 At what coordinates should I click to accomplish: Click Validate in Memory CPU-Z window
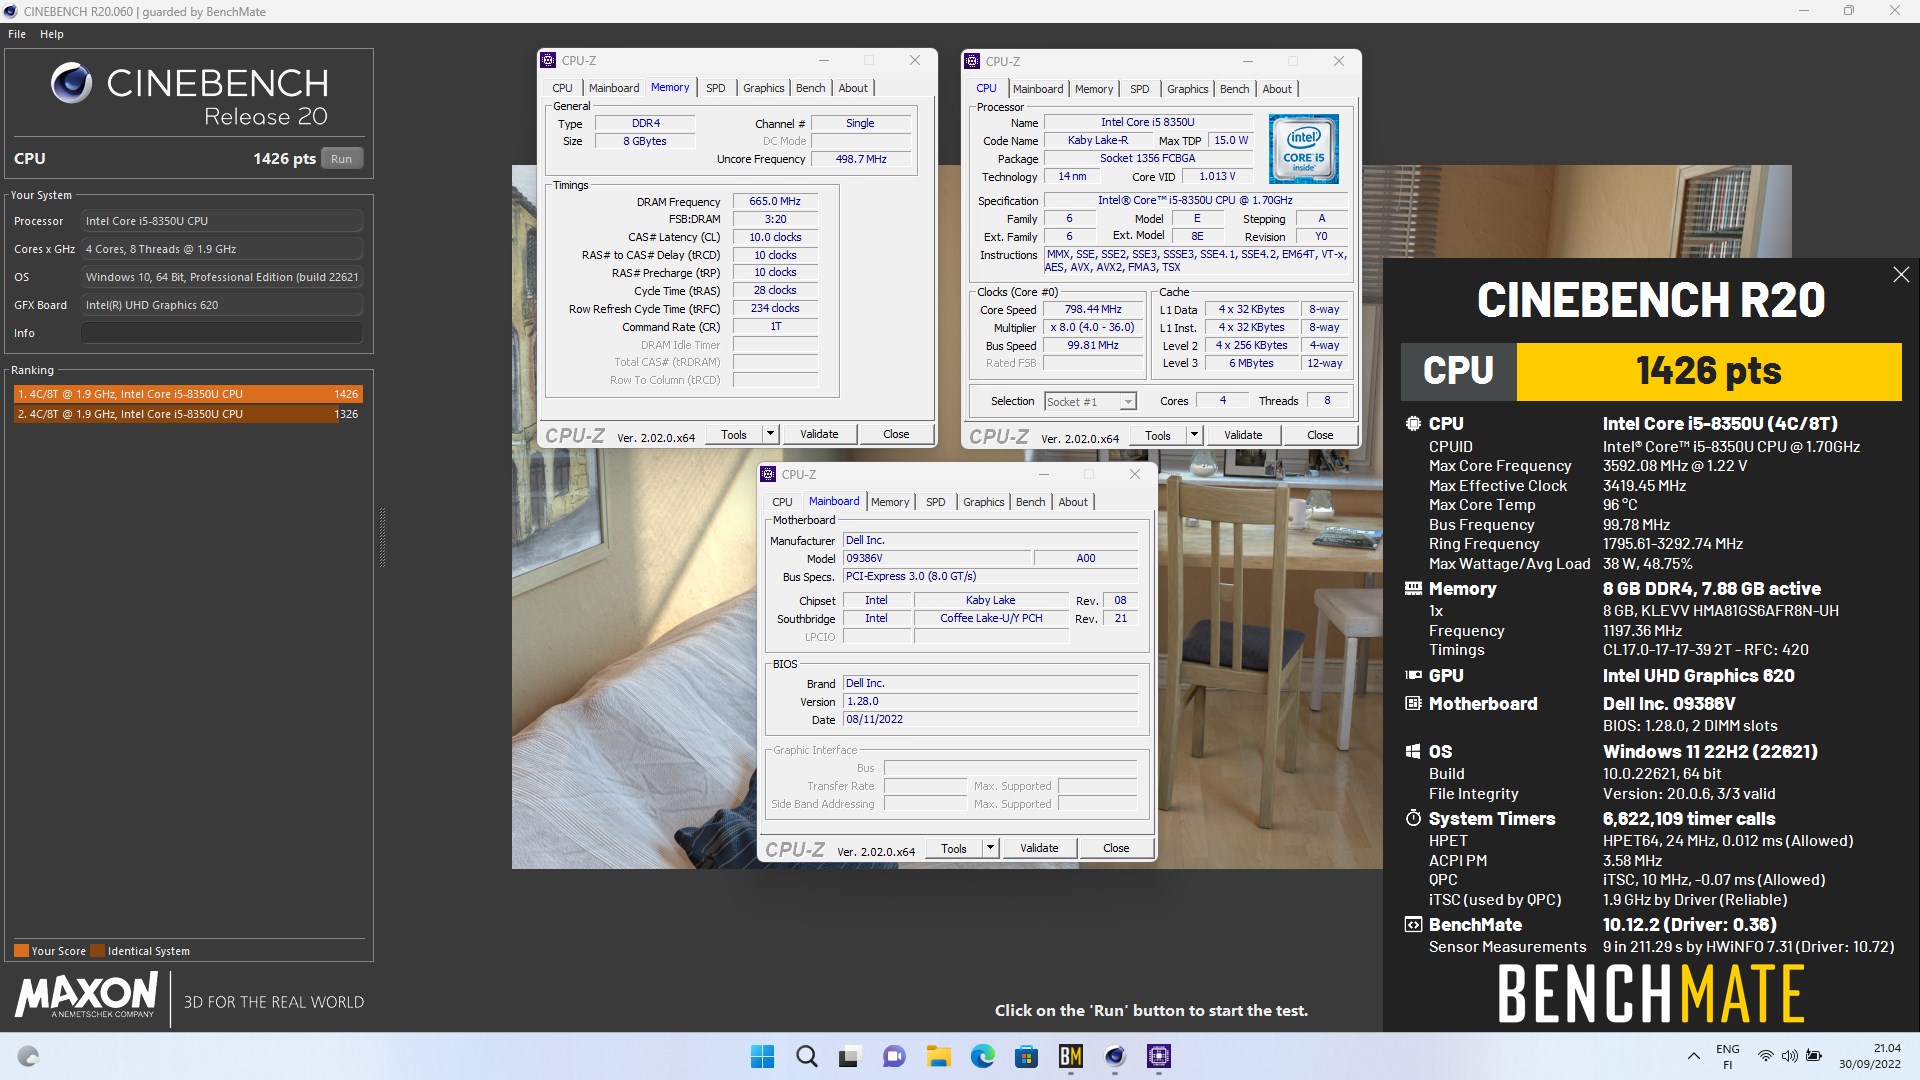click(x=819, y=435)
